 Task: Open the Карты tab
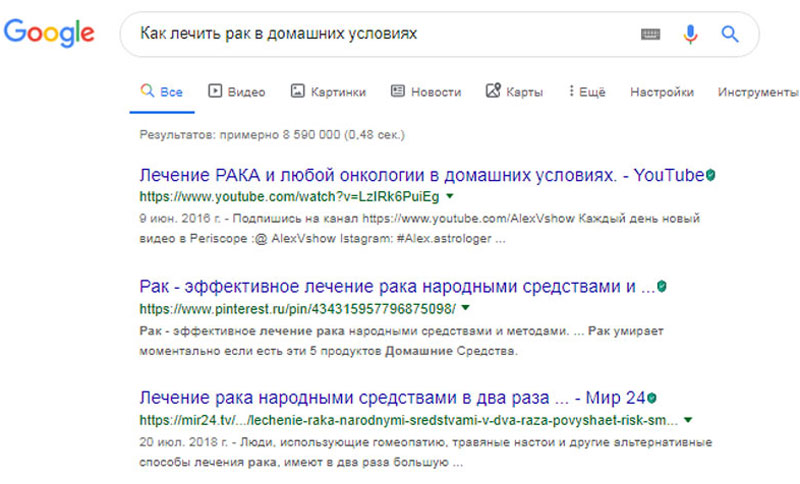(x=514, y=92)
